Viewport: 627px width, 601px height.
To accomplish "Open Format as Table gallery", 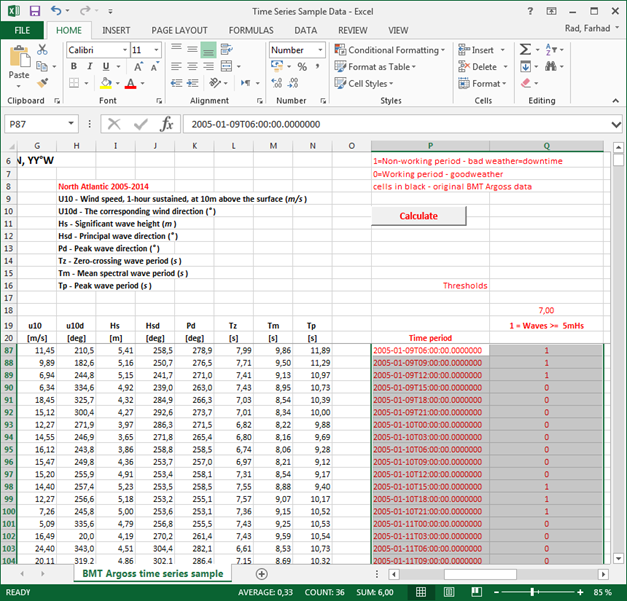I will click(x=375, y=67).
